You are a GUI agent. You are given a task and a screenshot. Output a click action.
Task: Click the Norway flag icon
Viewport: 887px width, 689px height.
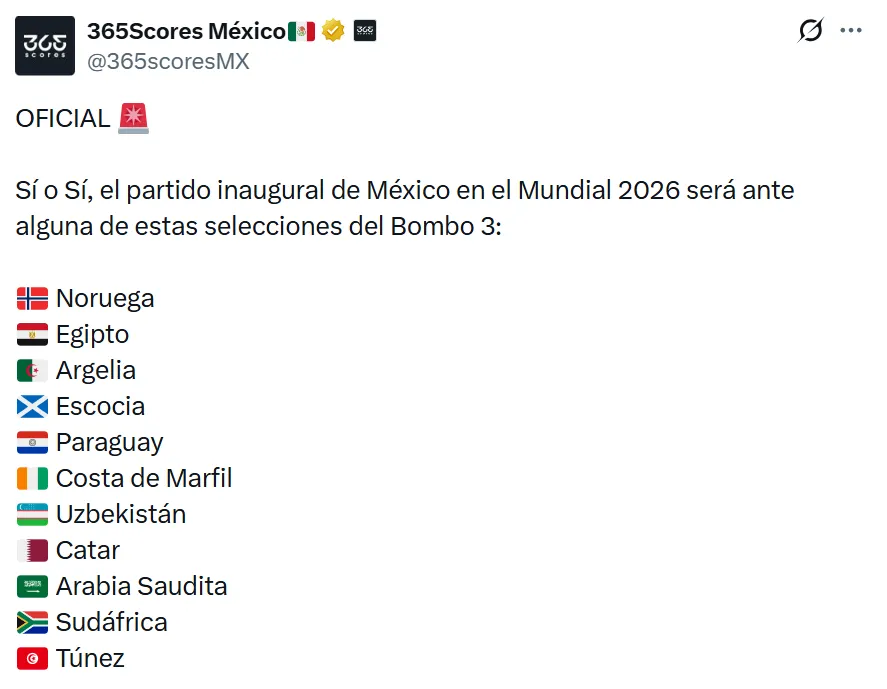click(x=32, y=298)
